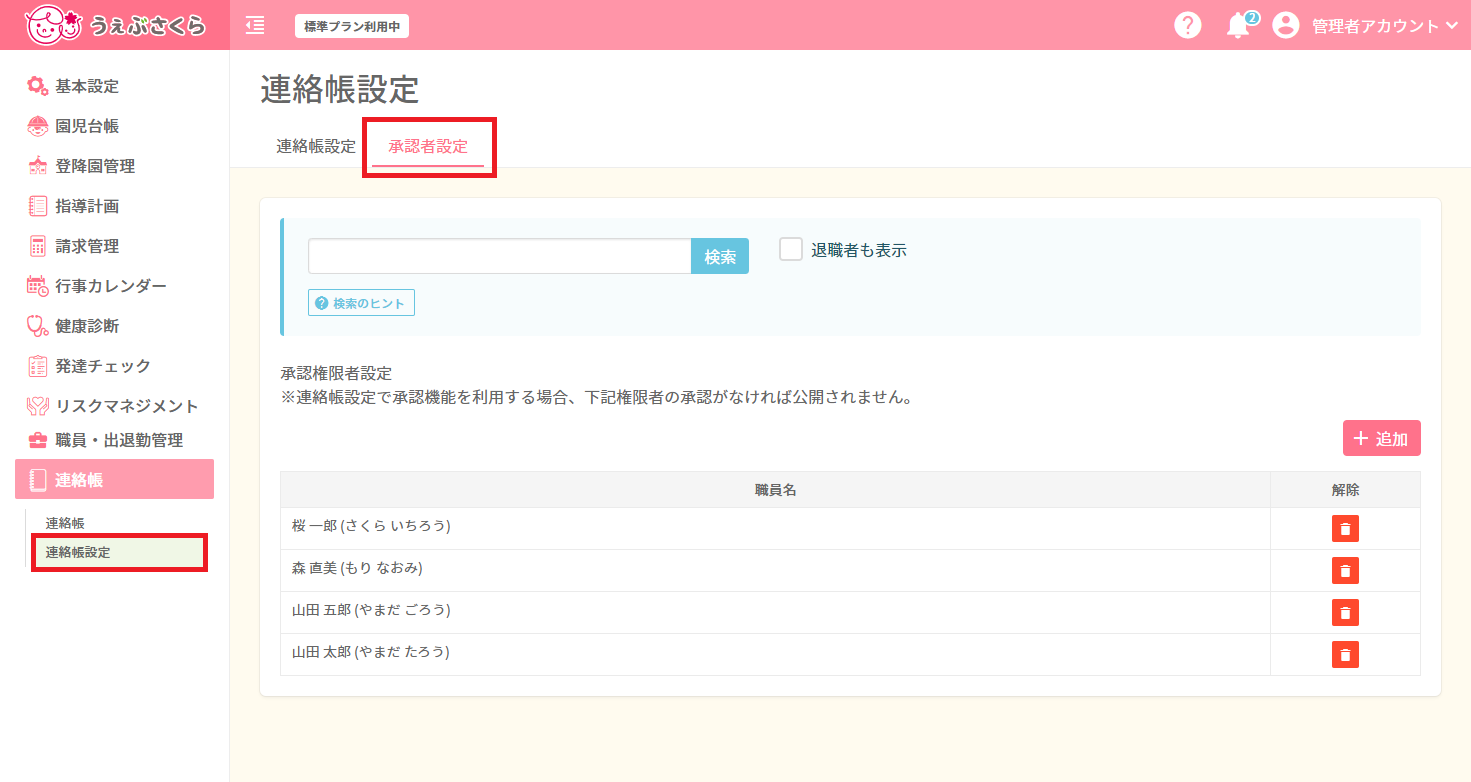The height and width of the screenshot is (782, 1471).
Task: Select row 山田 五郎 (やまだ ごろう)
Action: coord(850,613)
